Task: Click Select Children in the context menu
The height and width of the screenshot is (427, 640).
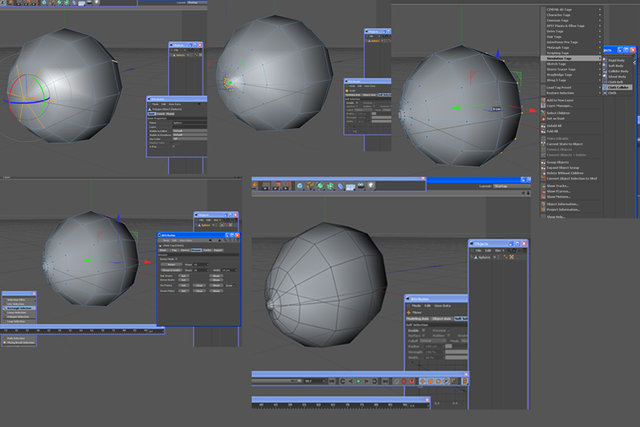Action: coord(558,113)
